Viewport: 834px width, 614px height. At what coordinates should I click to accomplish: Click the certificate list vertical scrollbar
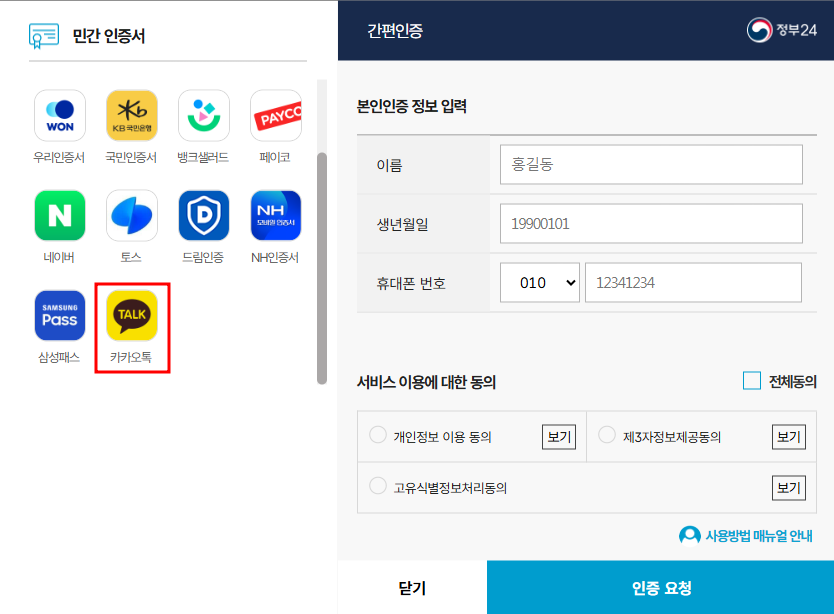(322, 268)
